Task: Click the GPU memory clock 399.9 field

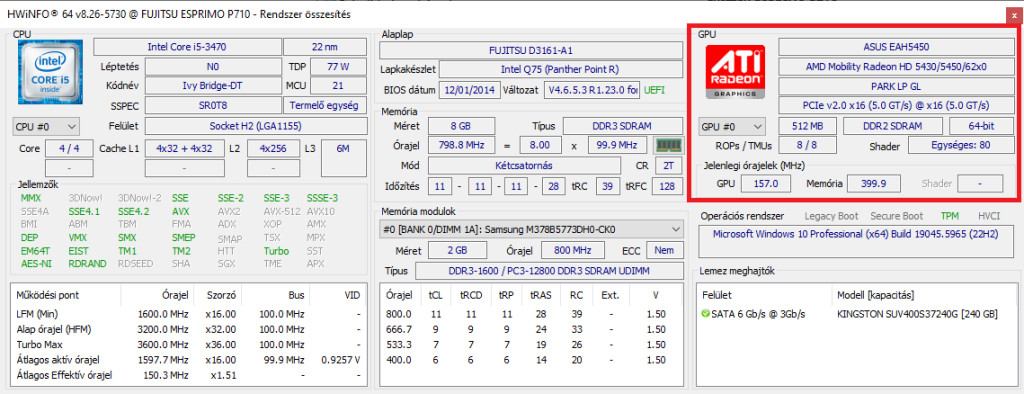Action: click(873, 184)
